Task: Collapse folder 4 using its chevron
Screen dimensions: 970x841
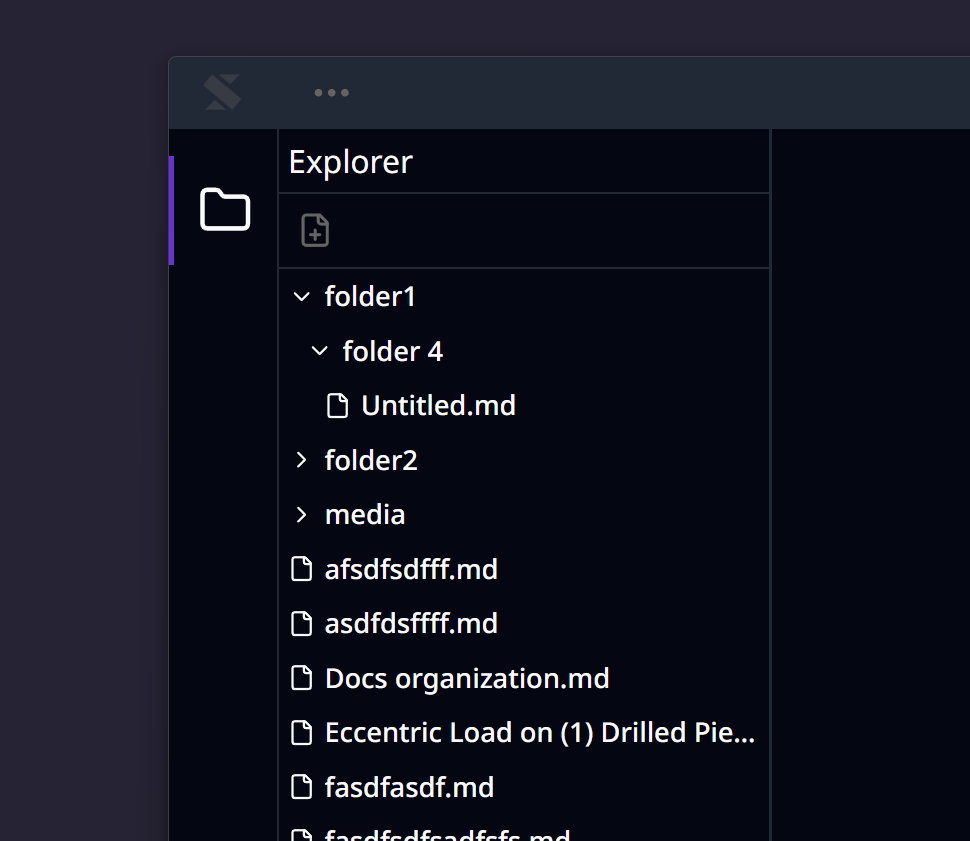Action: [x=319, y=351]
